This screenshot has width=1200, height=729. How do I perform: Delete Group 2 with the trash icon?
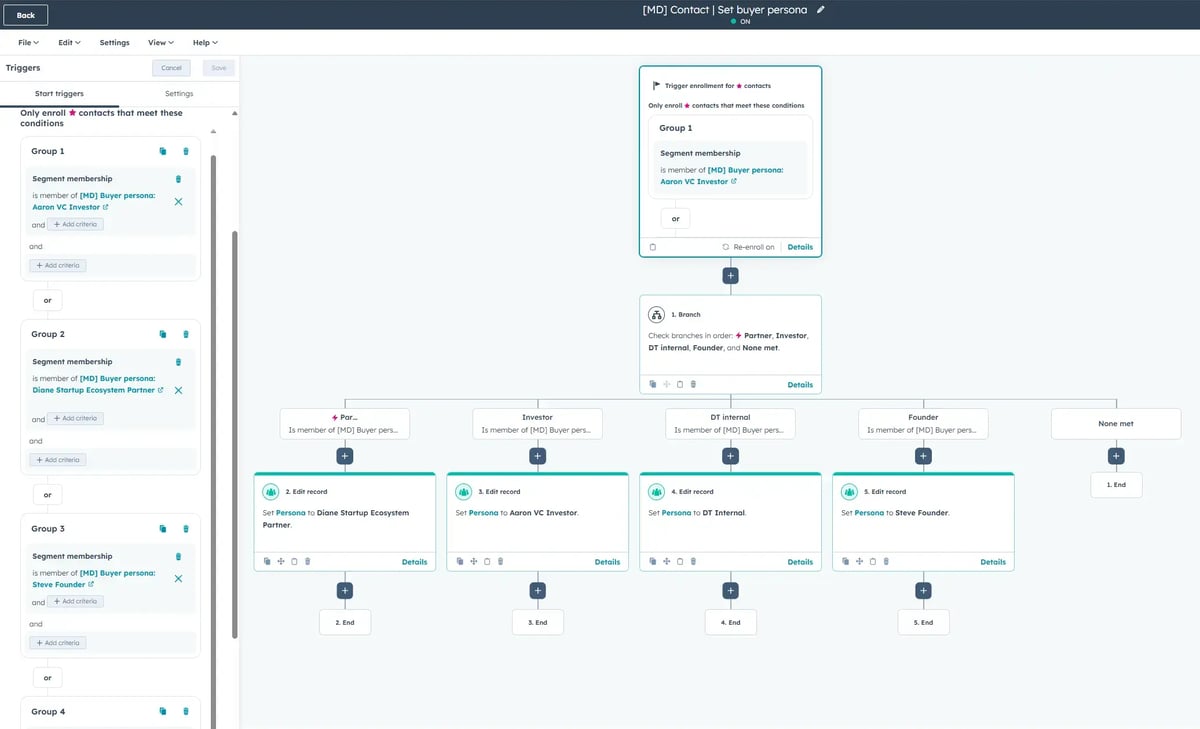(x=186, y=334)
